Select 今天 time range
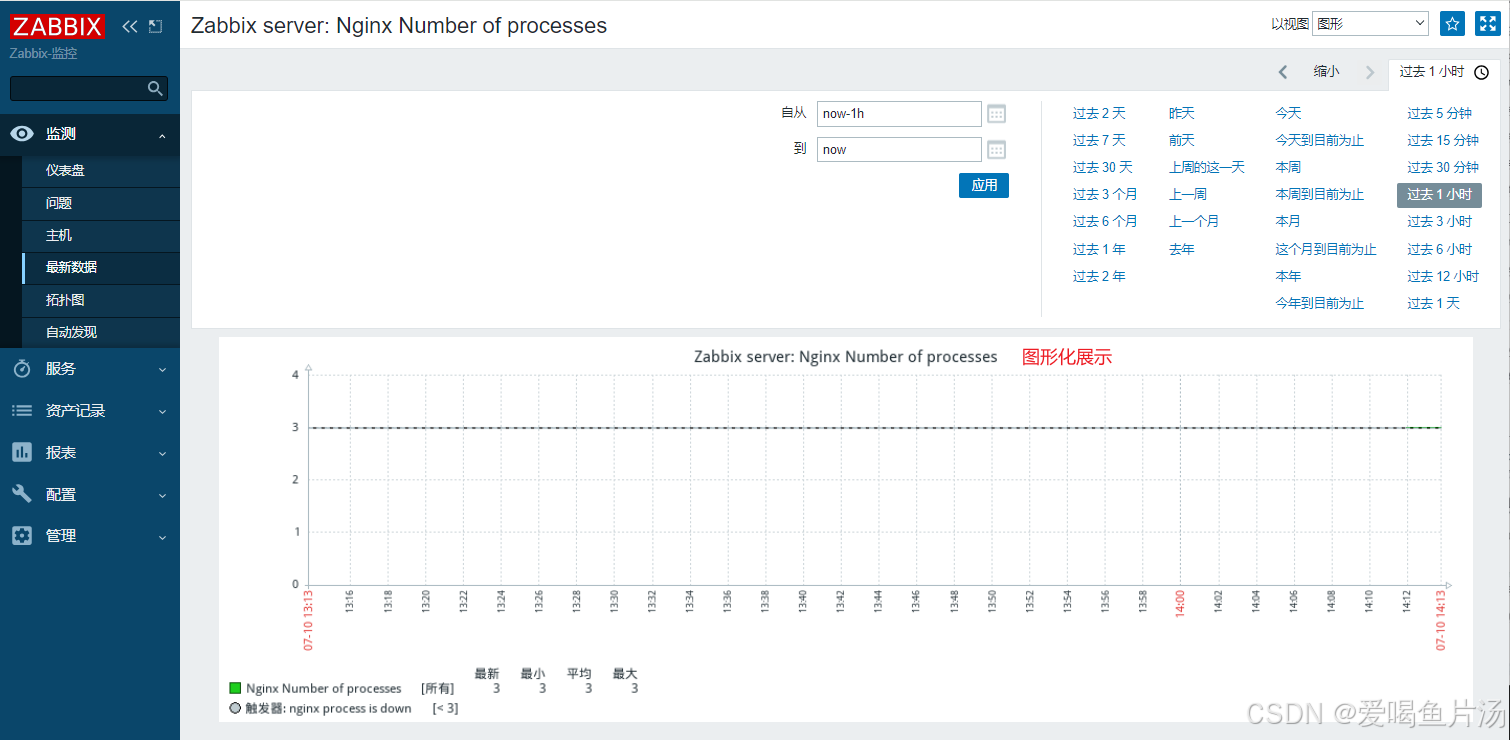The width and height of the screenshot is (1510, 740). [1288, 114]
